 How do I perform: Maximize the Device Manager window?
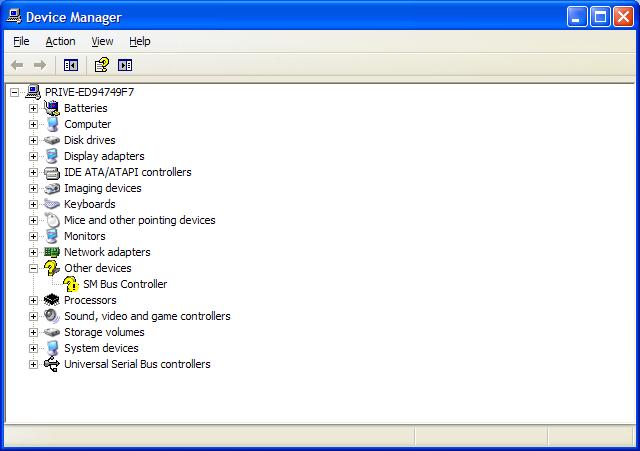click(x=600, y=17)
